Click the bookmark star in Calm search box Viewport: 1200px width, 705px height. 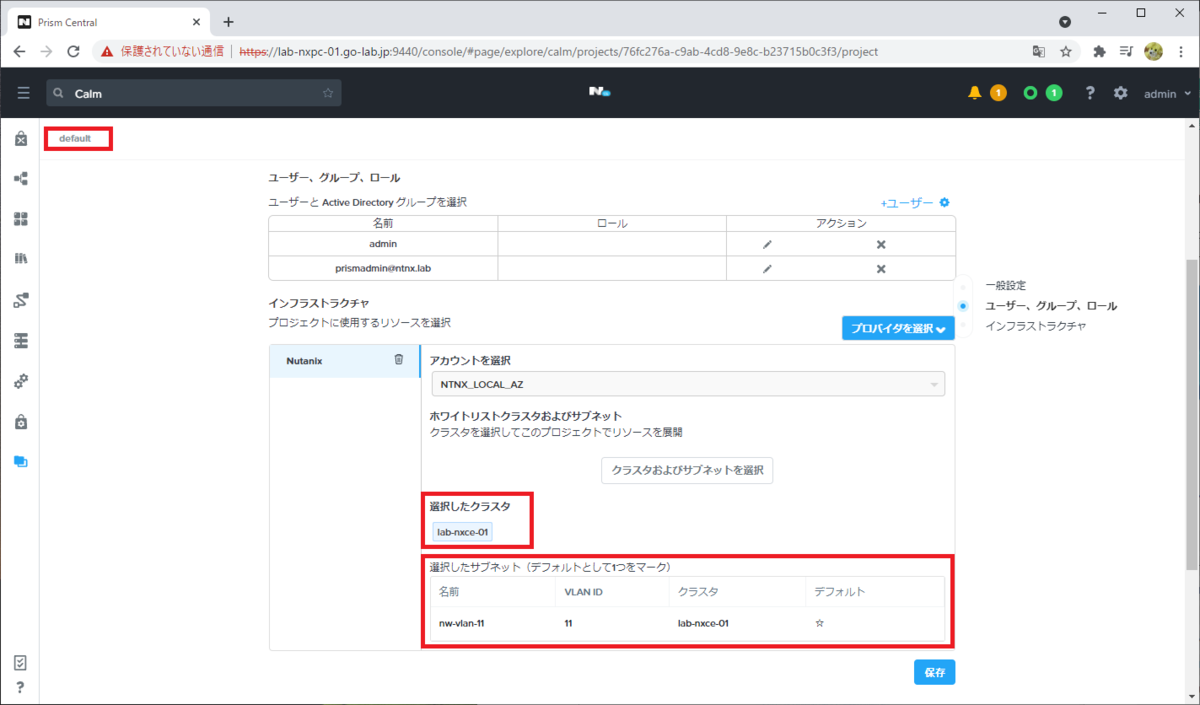(x=327, y=93)
